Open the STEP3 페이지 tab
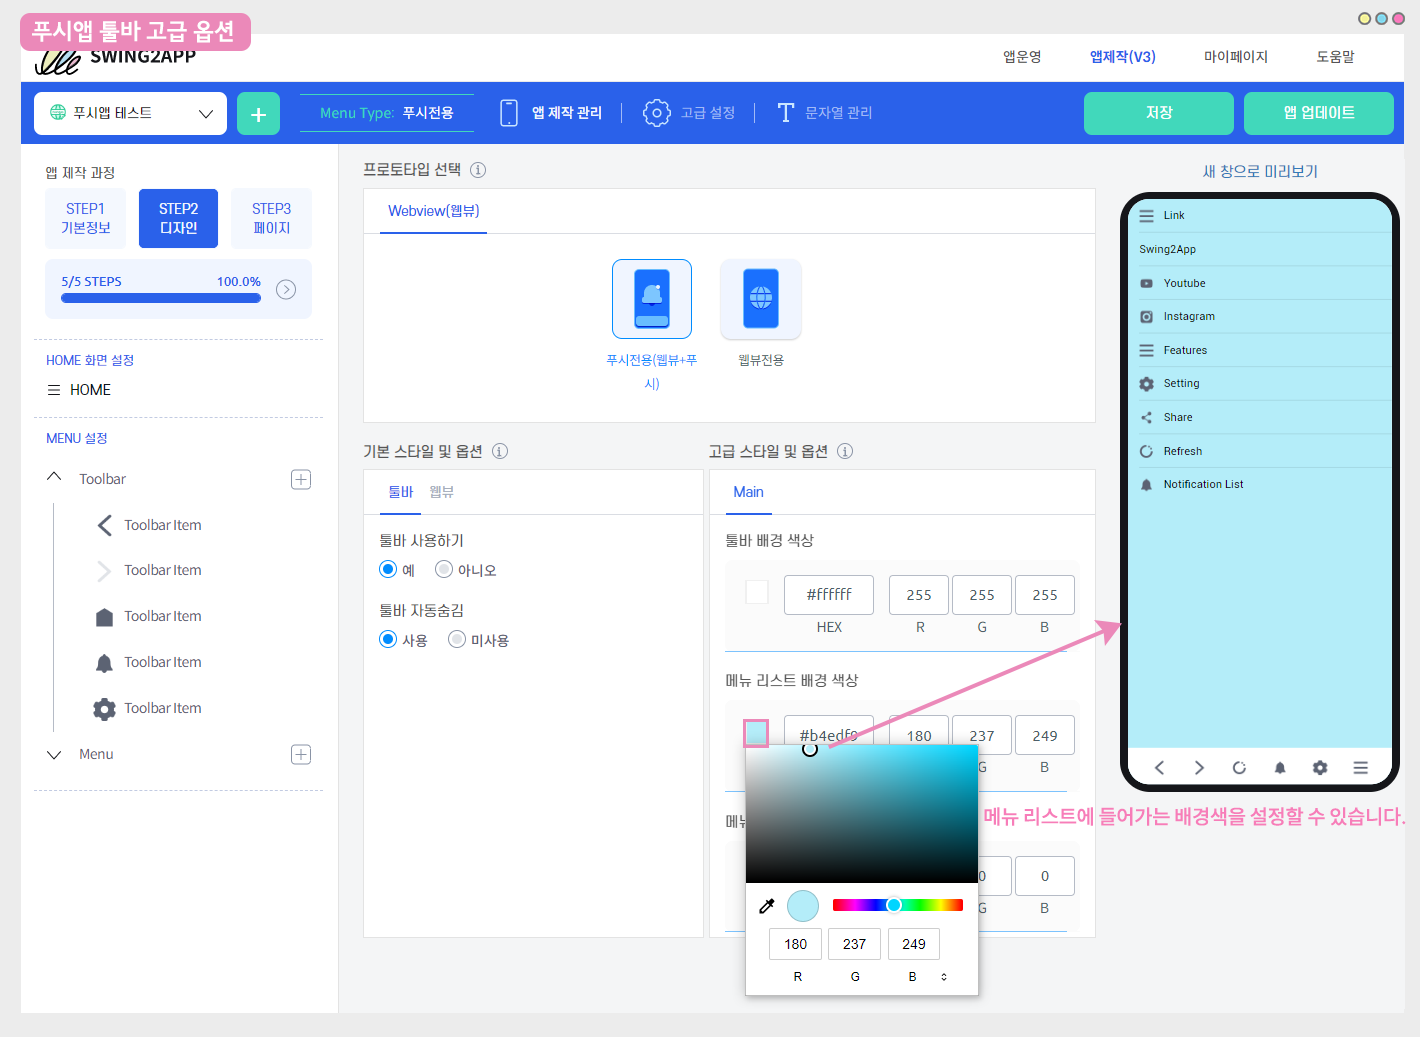Image resolution: width=1420 pixels, height=1037 pixels. 271,218
